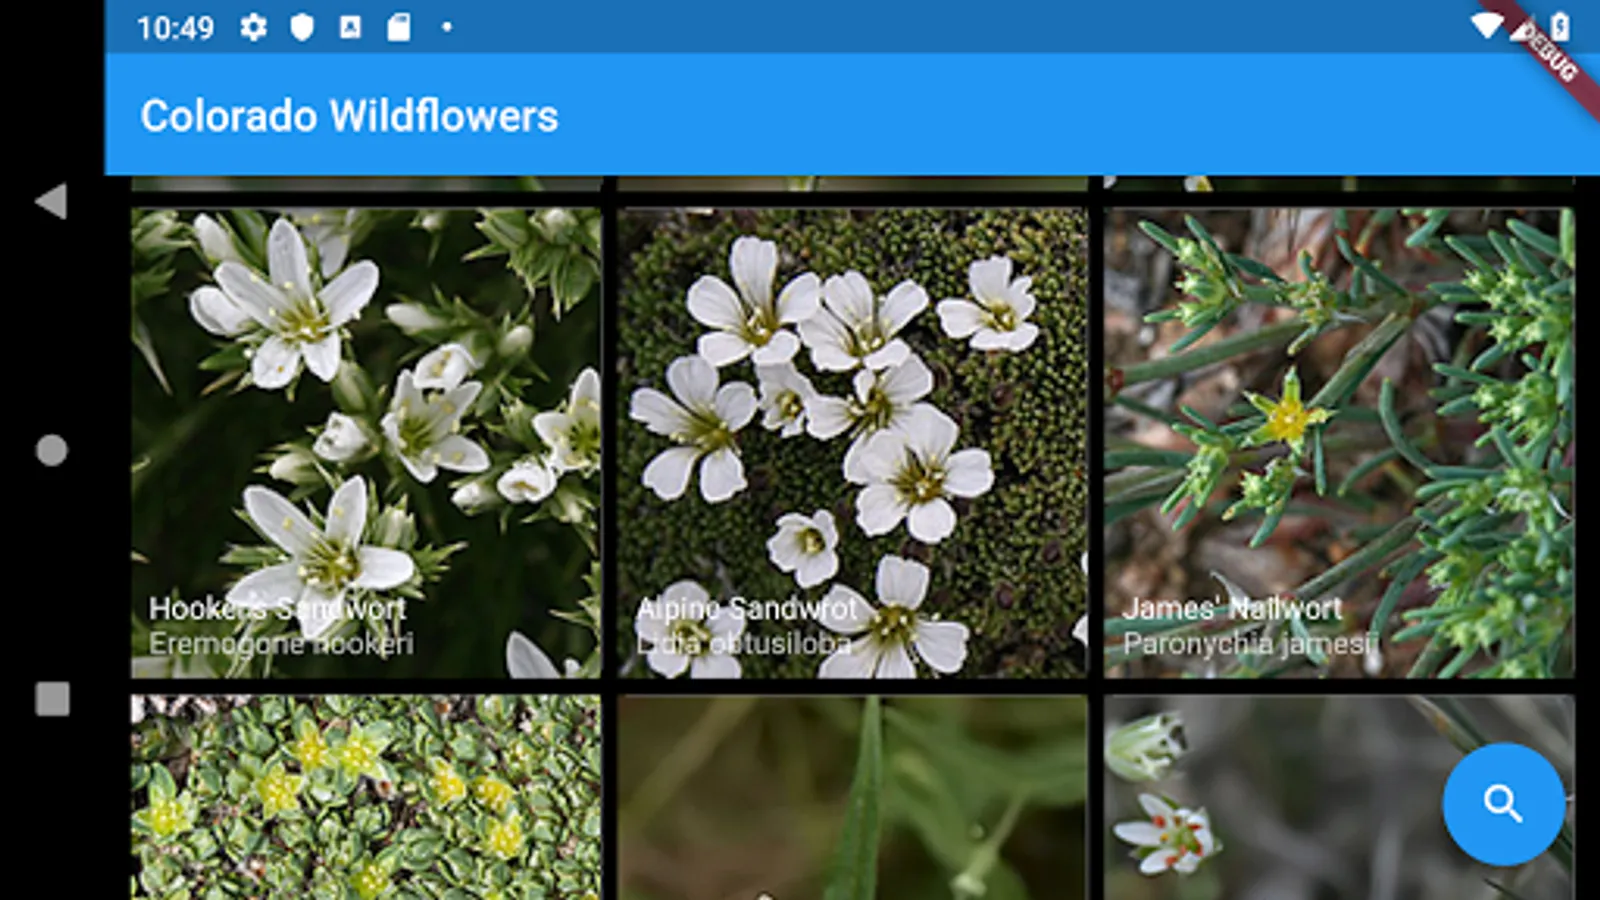
Task: Tap Paronychia jamesii scientific name label
Action: (x=1250, y=644)
